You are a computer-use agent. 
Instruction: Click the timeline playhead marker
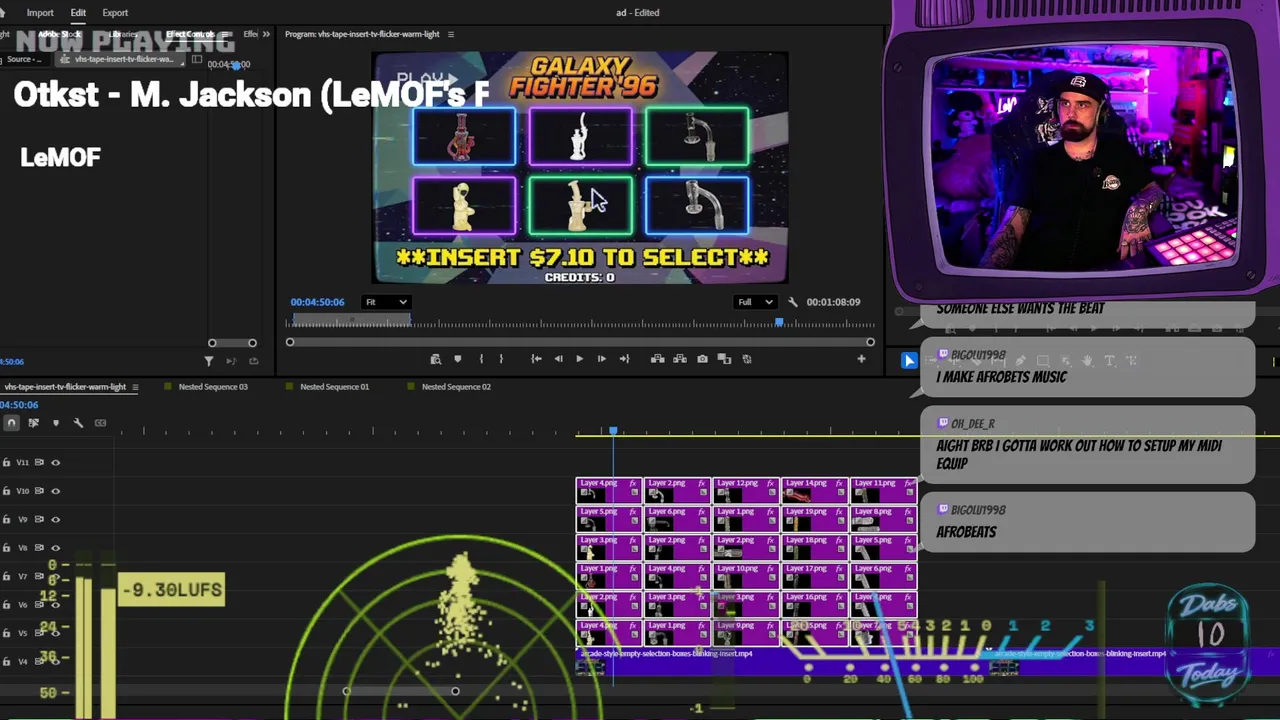tap(613, 431)
